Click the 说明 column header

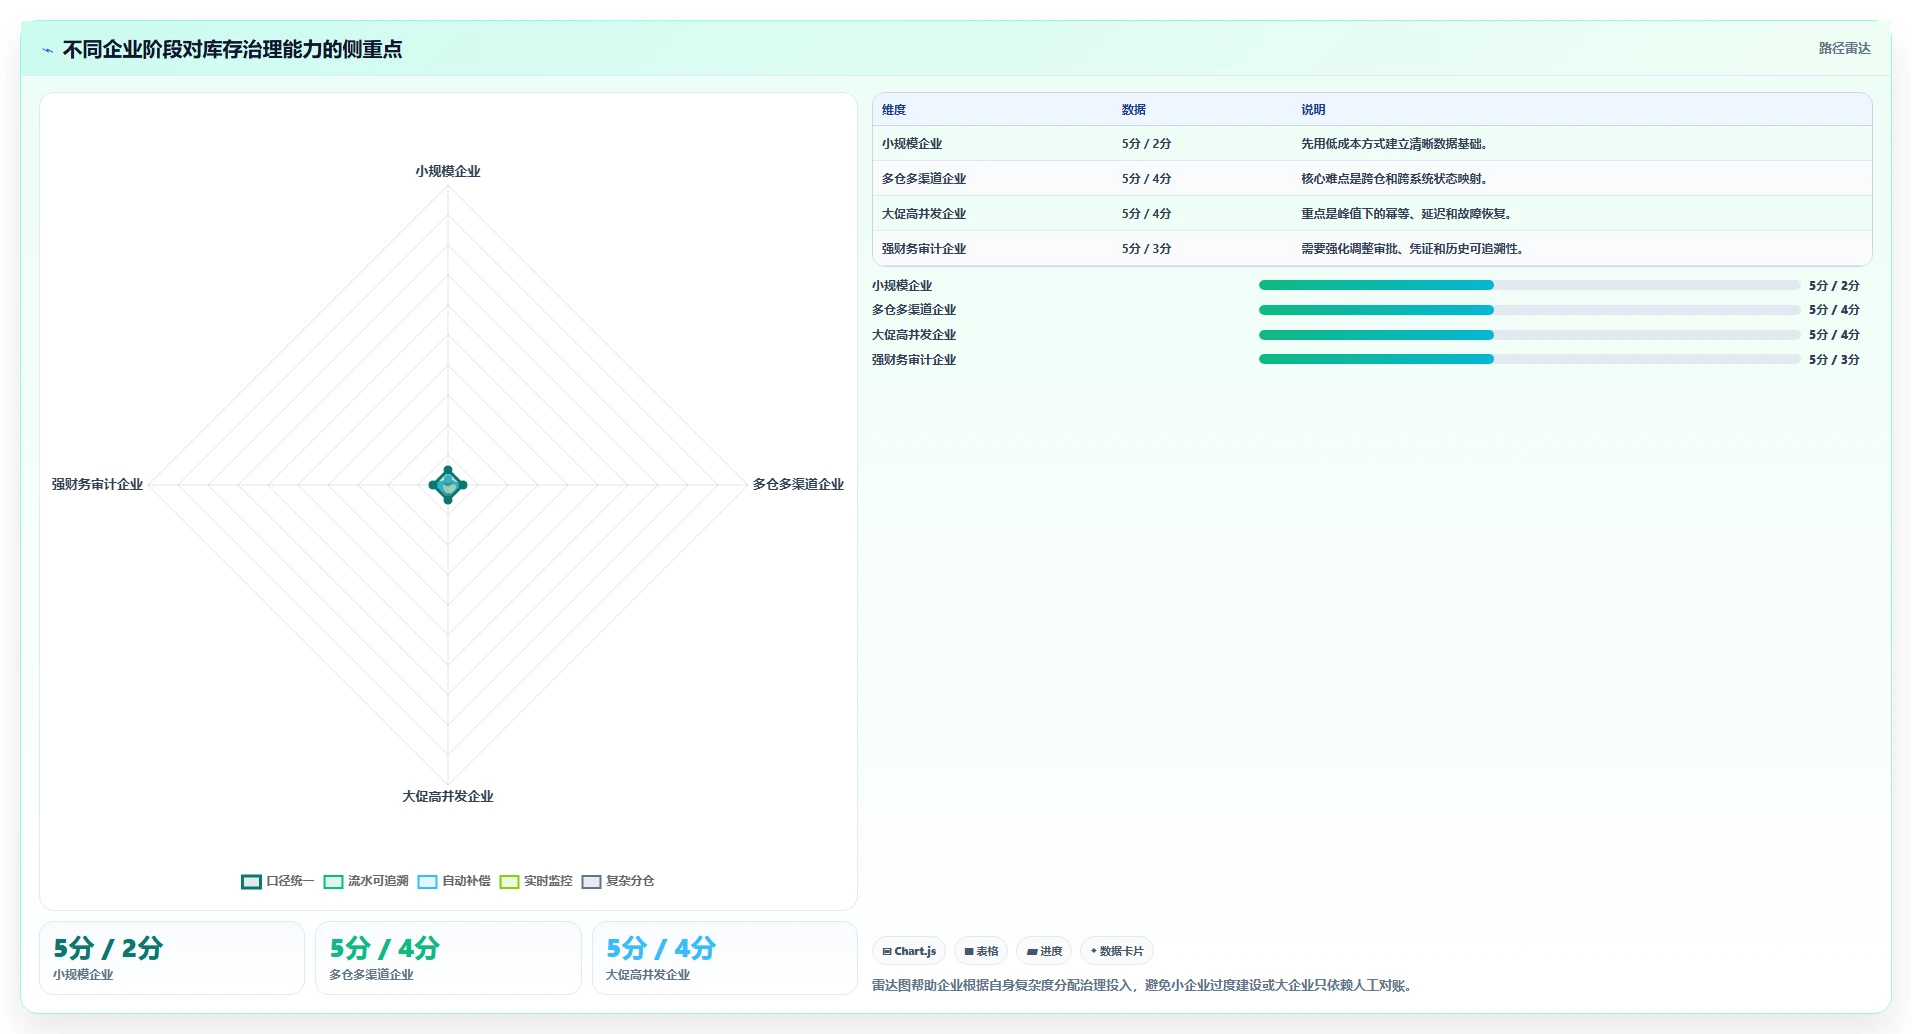coord(1313,110)
